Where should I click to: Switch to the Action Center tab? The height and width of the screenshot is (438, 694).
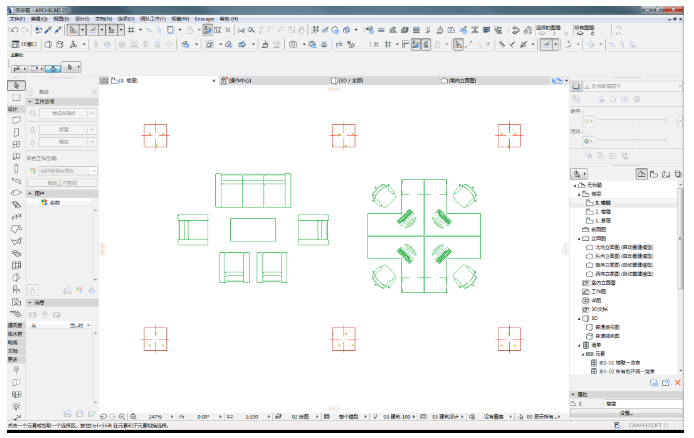(x=274, y=81)
